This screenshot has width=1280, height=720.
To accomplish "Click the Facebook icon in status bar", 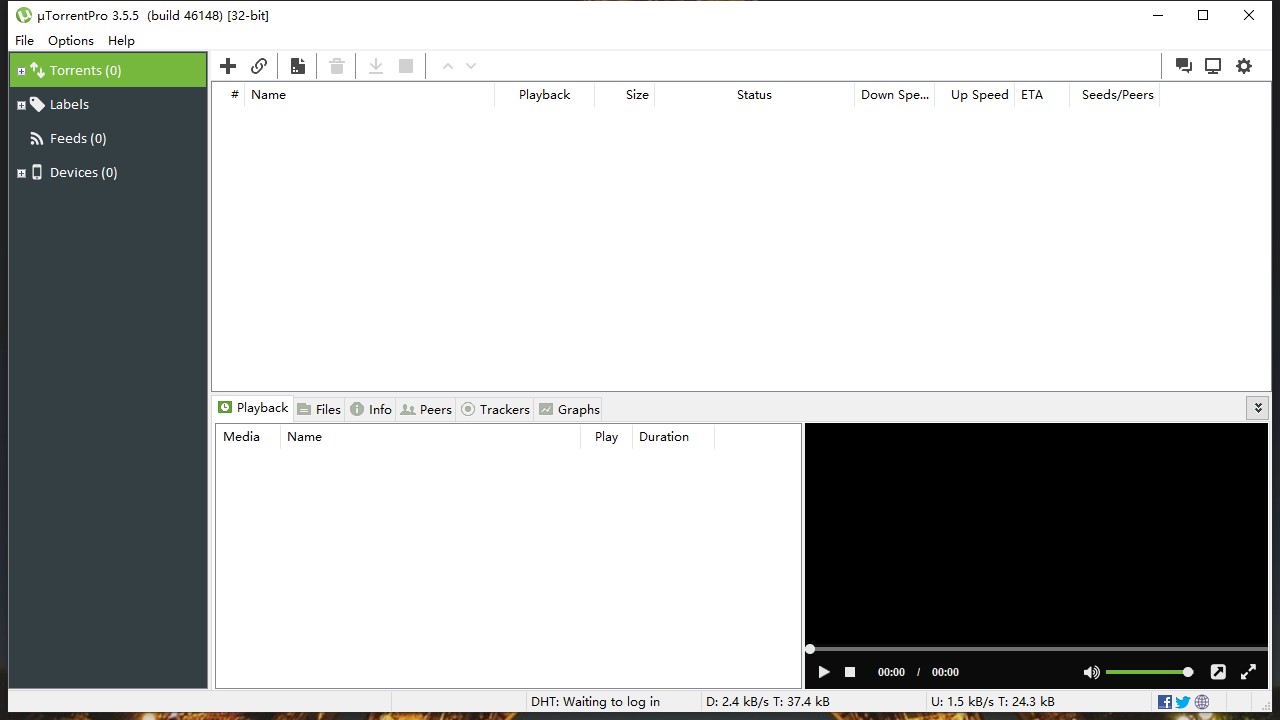I will 1165,702.
